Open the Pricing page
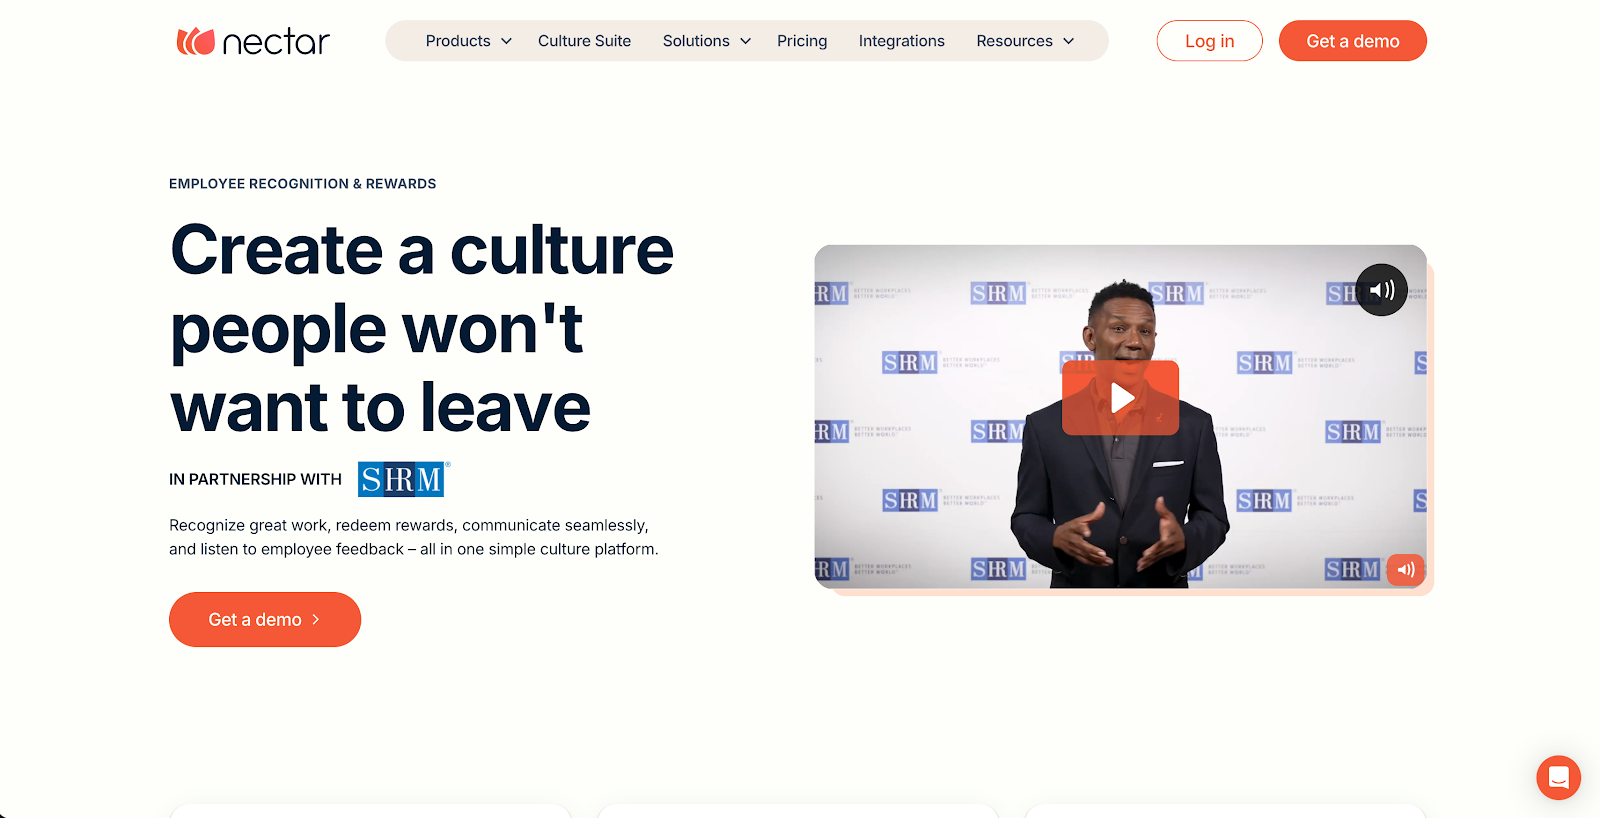The height and width of the screenshot is (818, 1600). [x=802, y=41]
